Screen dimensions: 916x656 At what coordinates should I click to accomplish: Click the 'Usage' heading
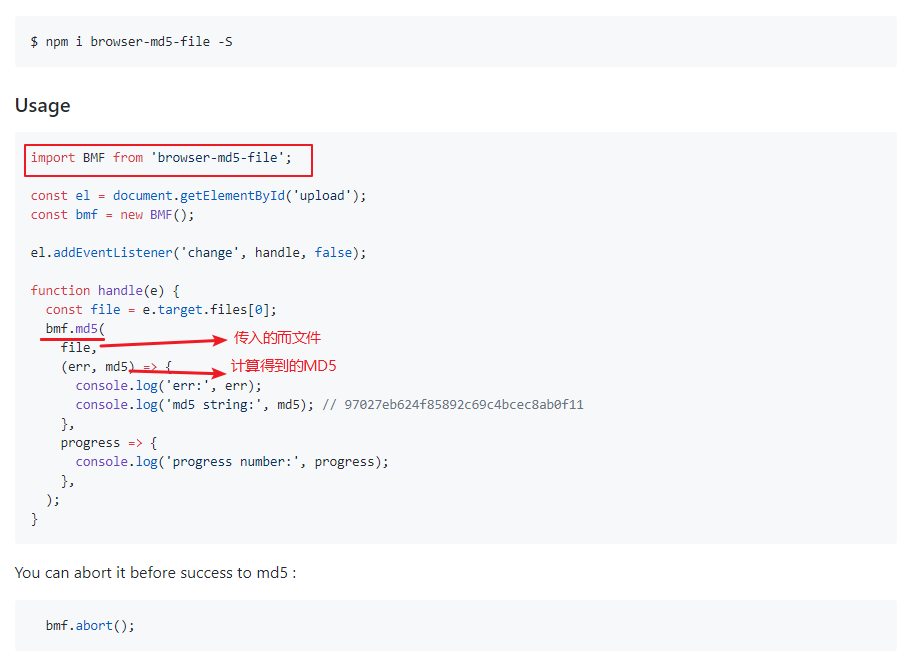click(43, 106)
